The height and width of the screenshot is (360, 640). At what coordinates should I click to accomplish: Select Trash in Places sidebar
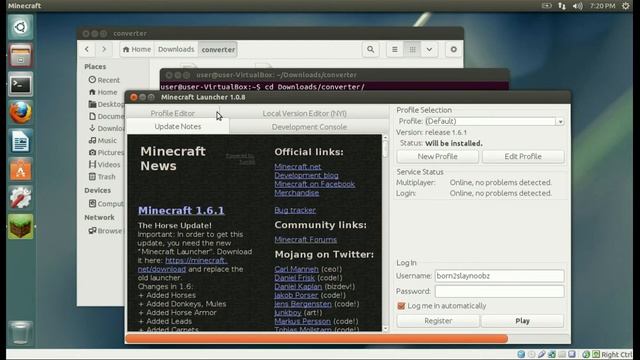pos(102,177)
